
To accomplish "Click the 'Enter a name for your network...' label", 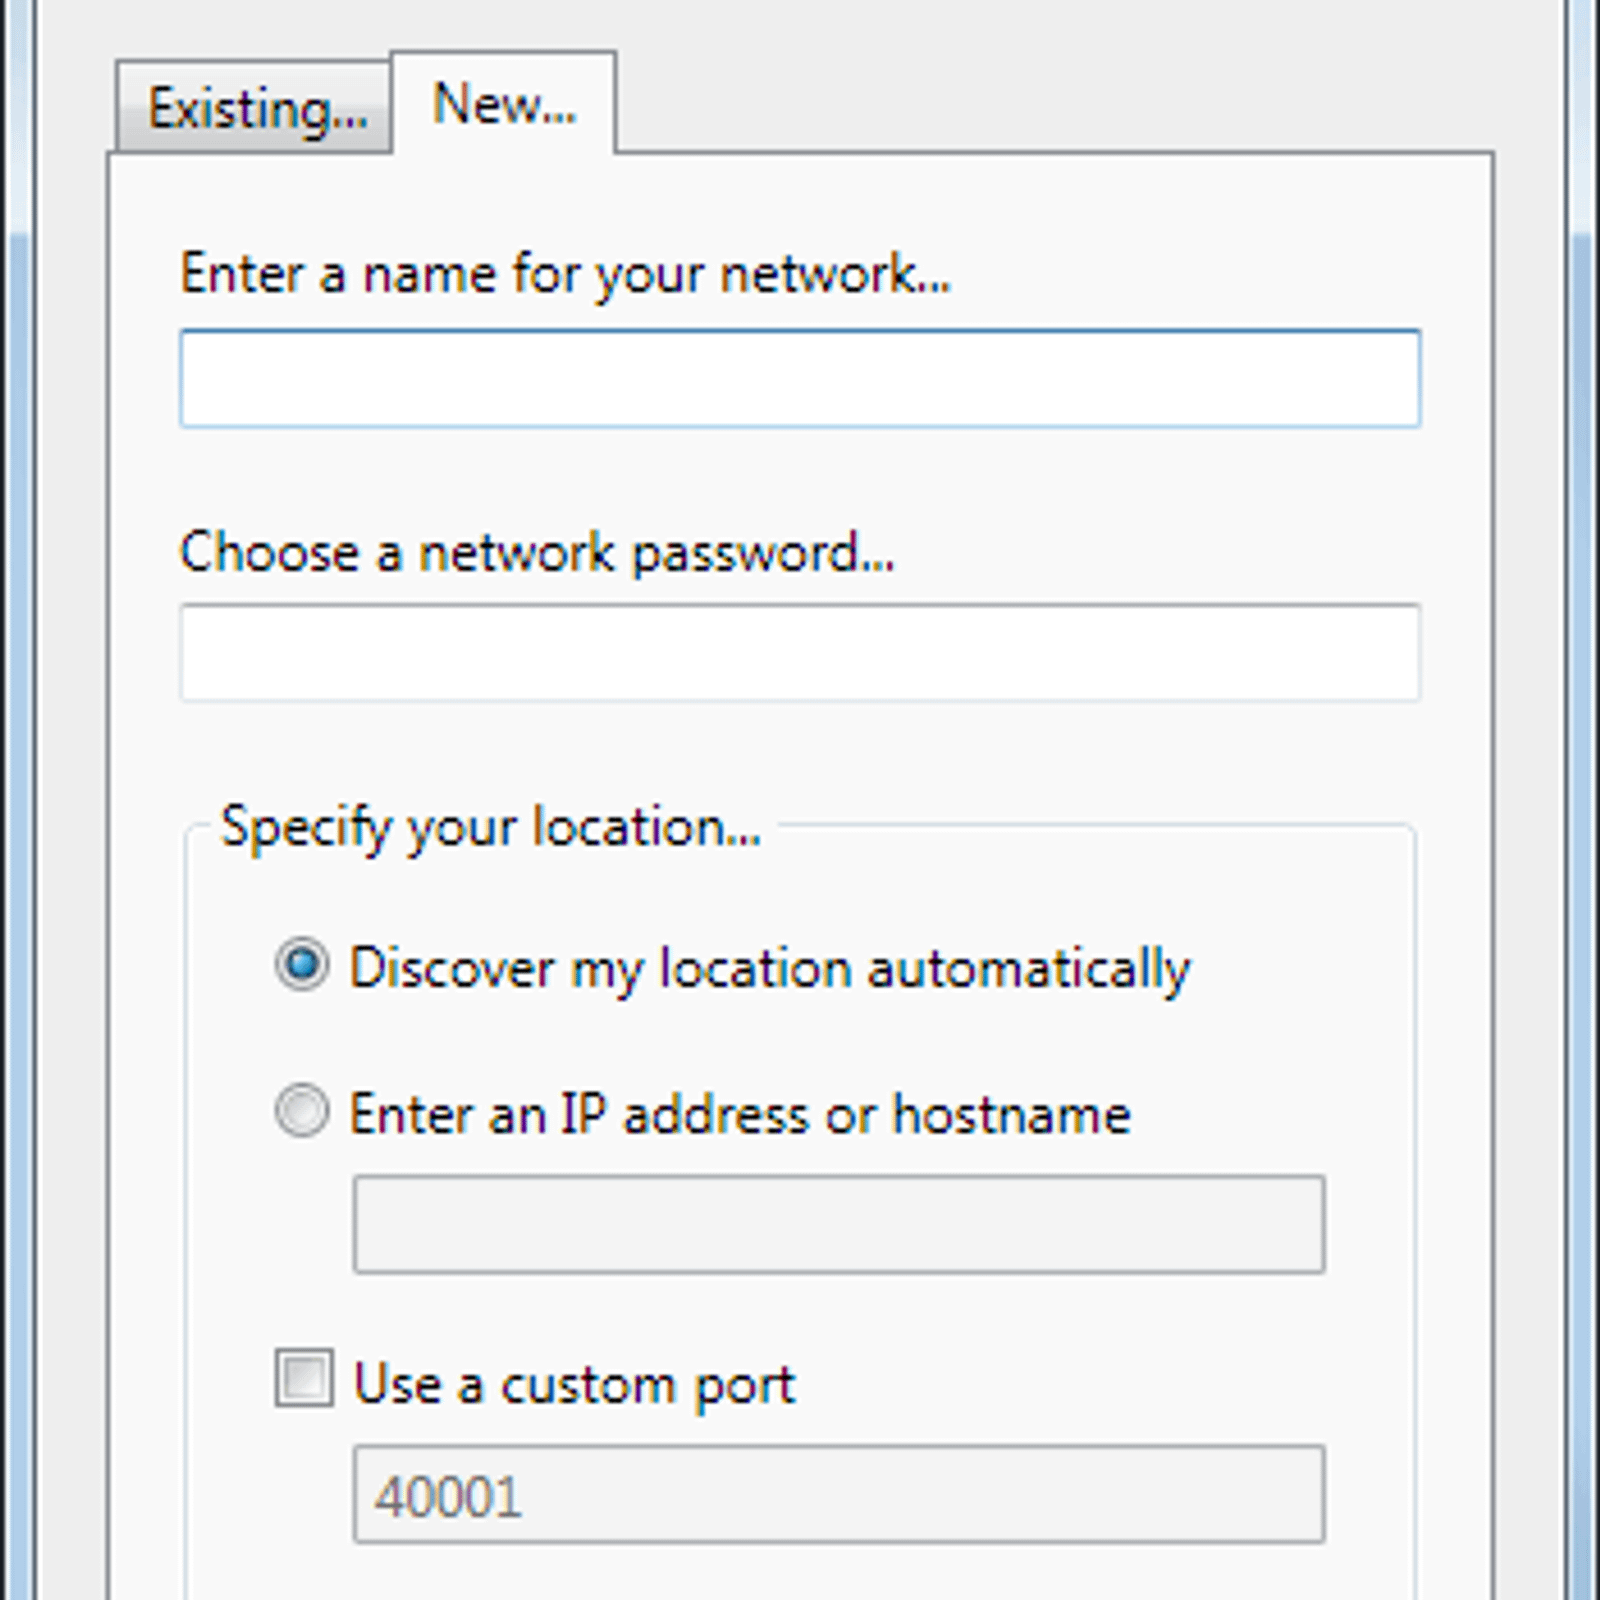I will (x=566, y=273).
